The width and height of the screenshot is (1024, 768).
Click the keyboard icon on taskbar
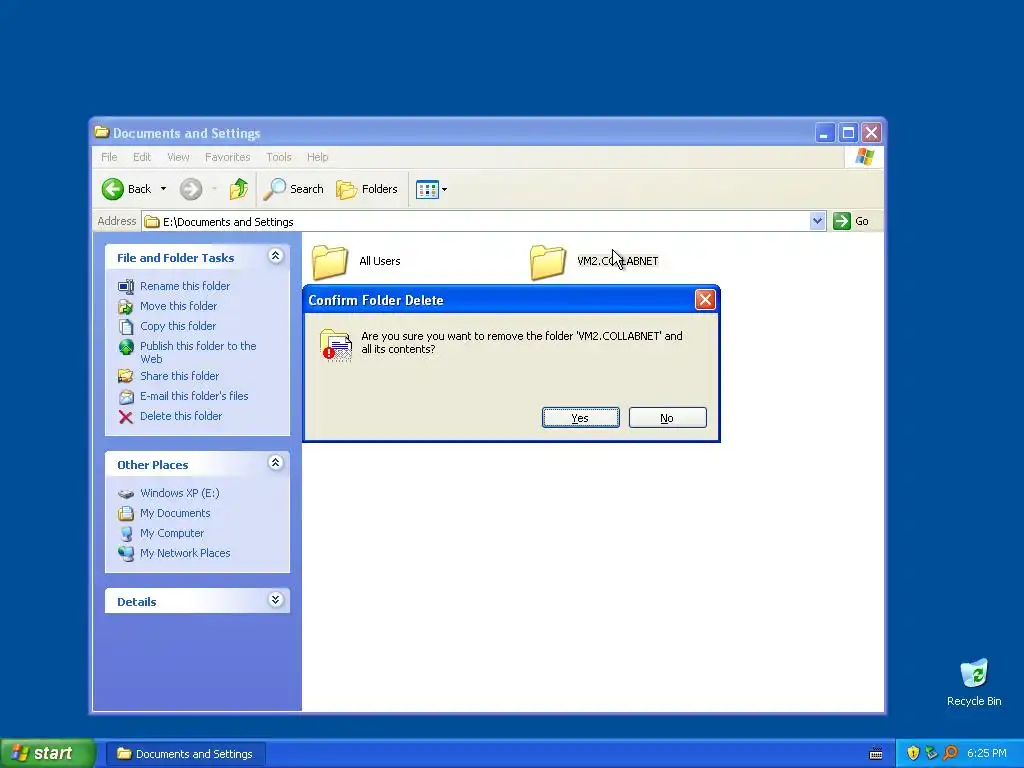click(x=876, y=754)
